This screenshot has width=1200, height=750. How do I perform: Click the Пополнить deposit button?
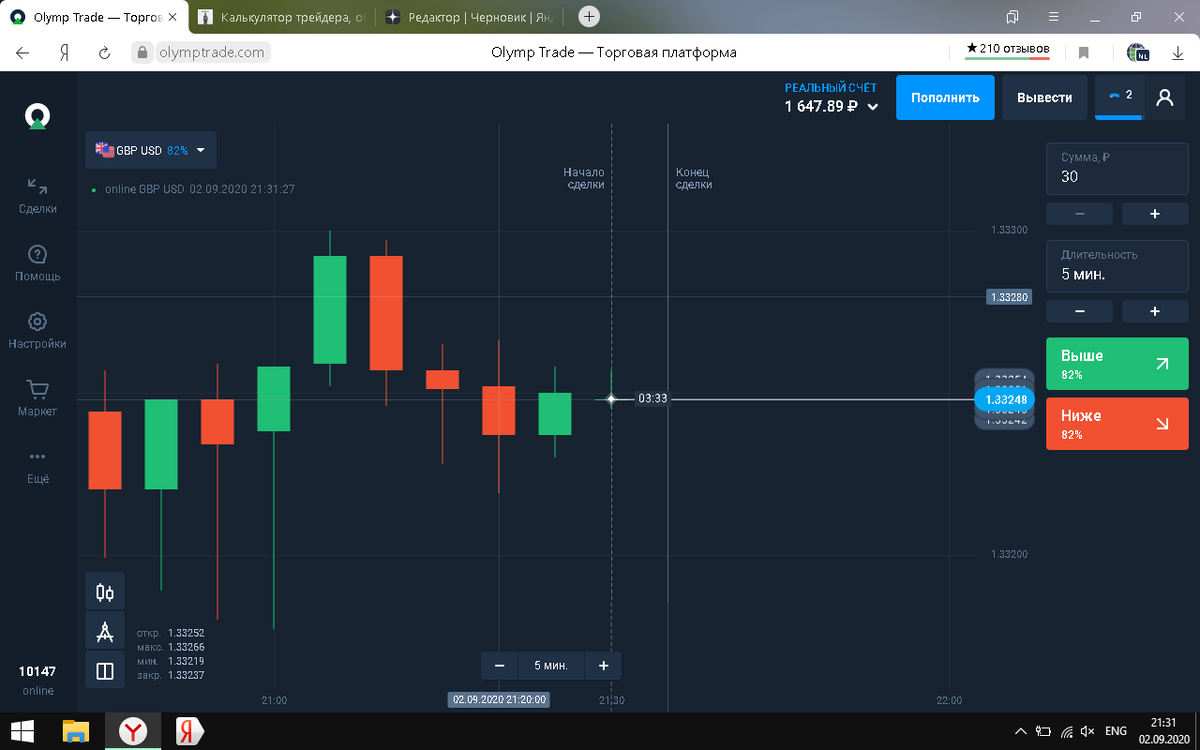(x=945, y=97)
